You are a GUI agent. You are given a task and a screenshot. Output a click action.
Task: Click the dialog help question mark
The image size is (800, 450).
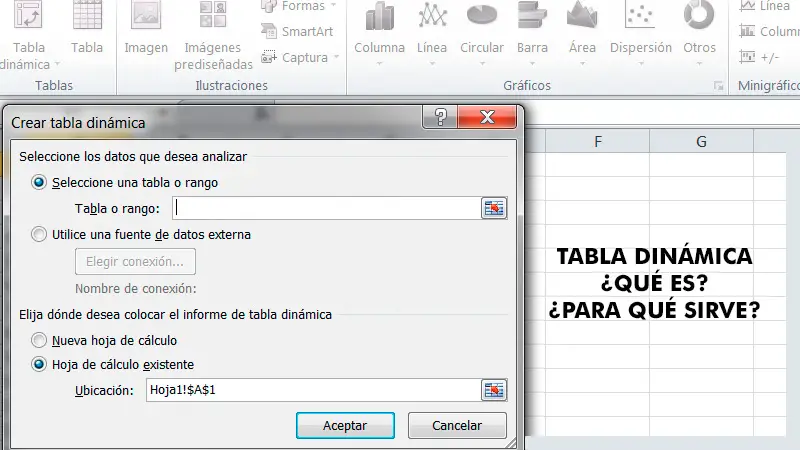(x=440, y=117)
